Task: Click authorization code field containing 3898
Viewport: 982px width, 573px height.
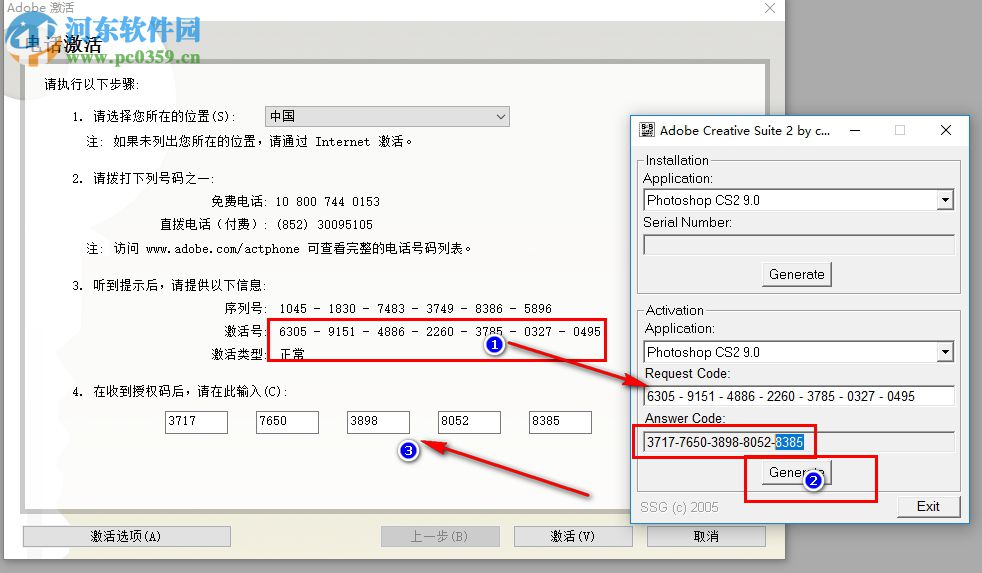Action: coord(378,422)
